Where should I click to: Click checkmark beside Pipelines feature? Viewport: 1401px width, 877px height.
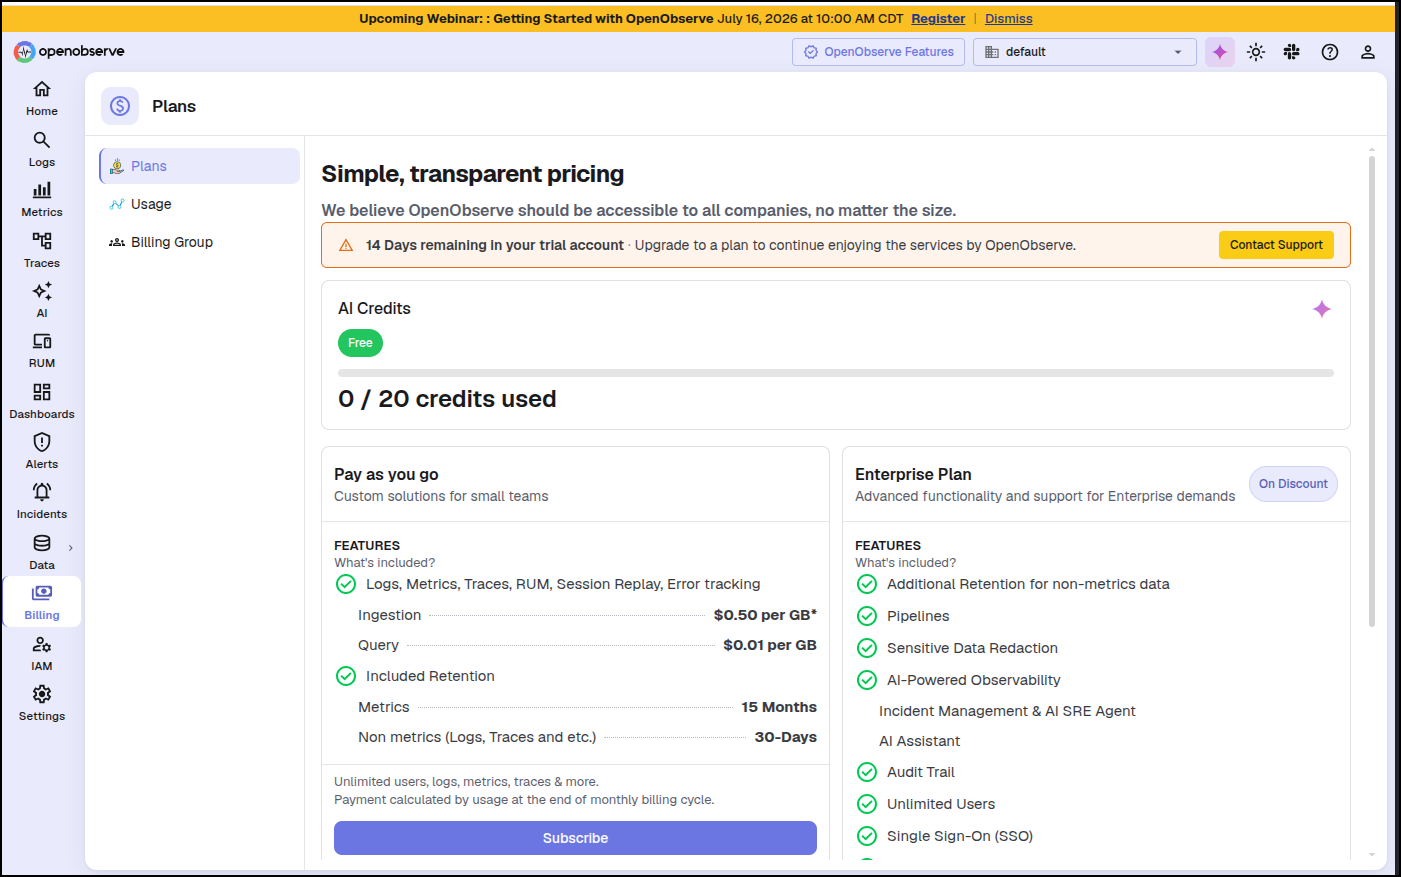click(867, 616)
